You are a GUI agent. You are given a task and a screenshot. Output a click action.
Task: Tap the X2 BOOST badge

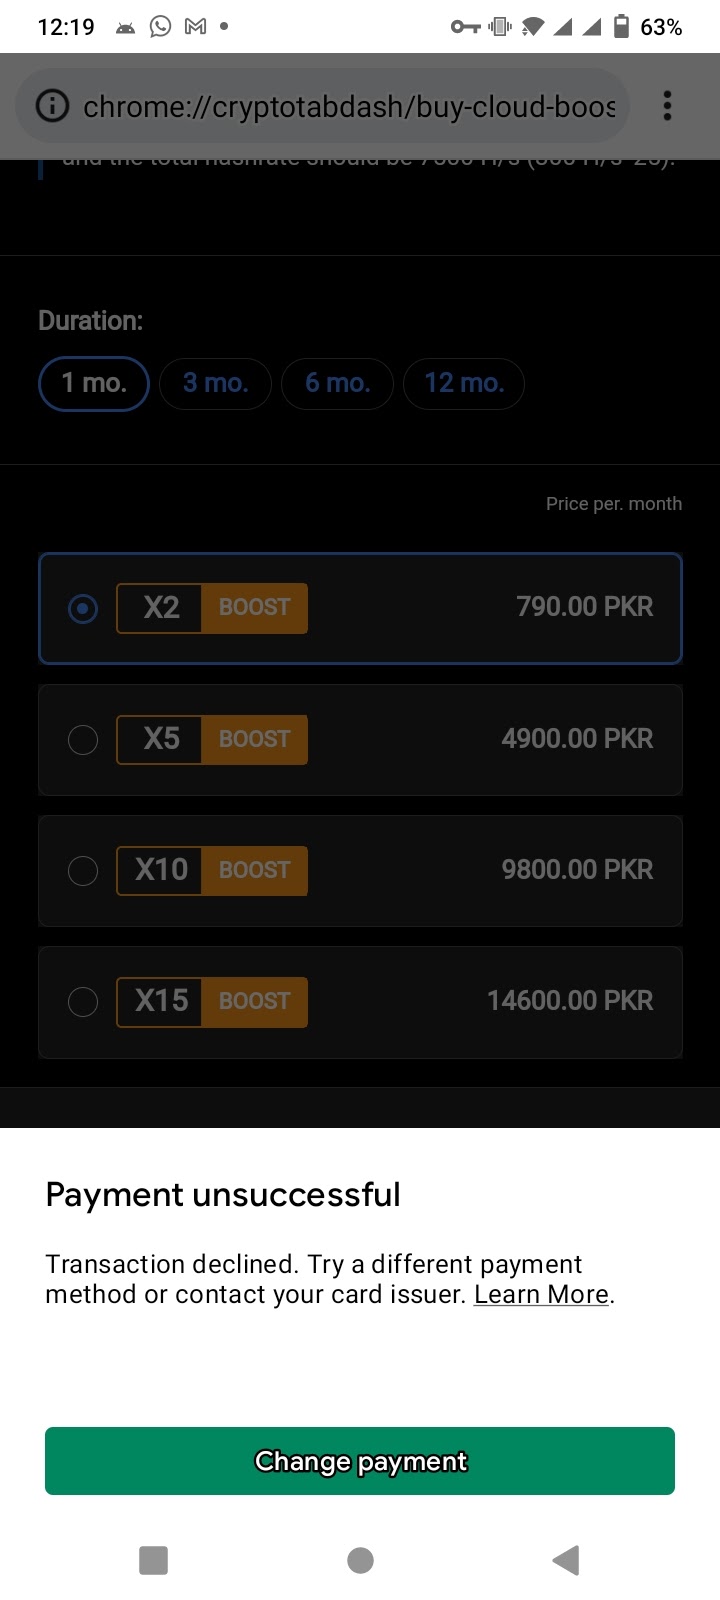(x=211, y=608)
